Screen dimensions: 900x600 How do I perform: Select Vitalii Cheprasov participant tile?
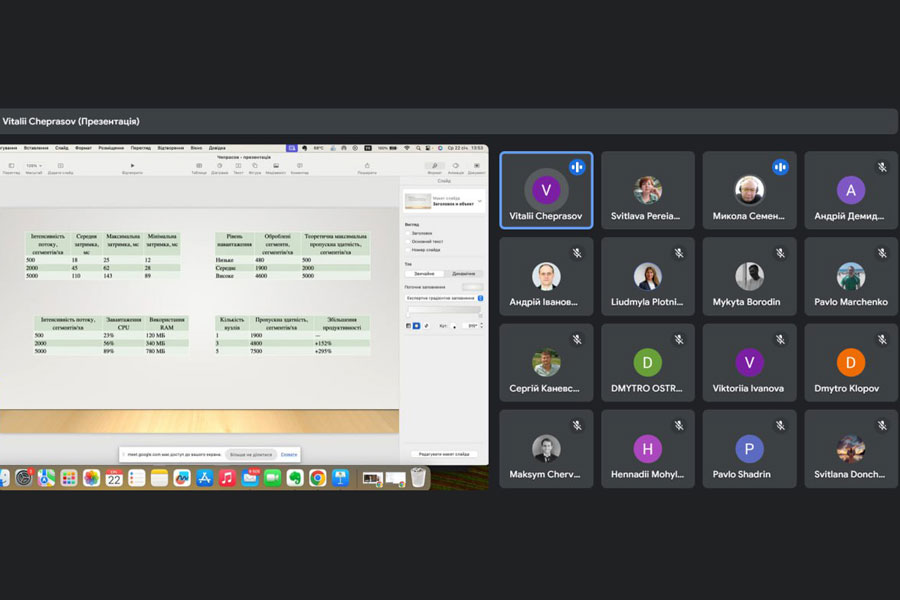(x=546, y=190)
